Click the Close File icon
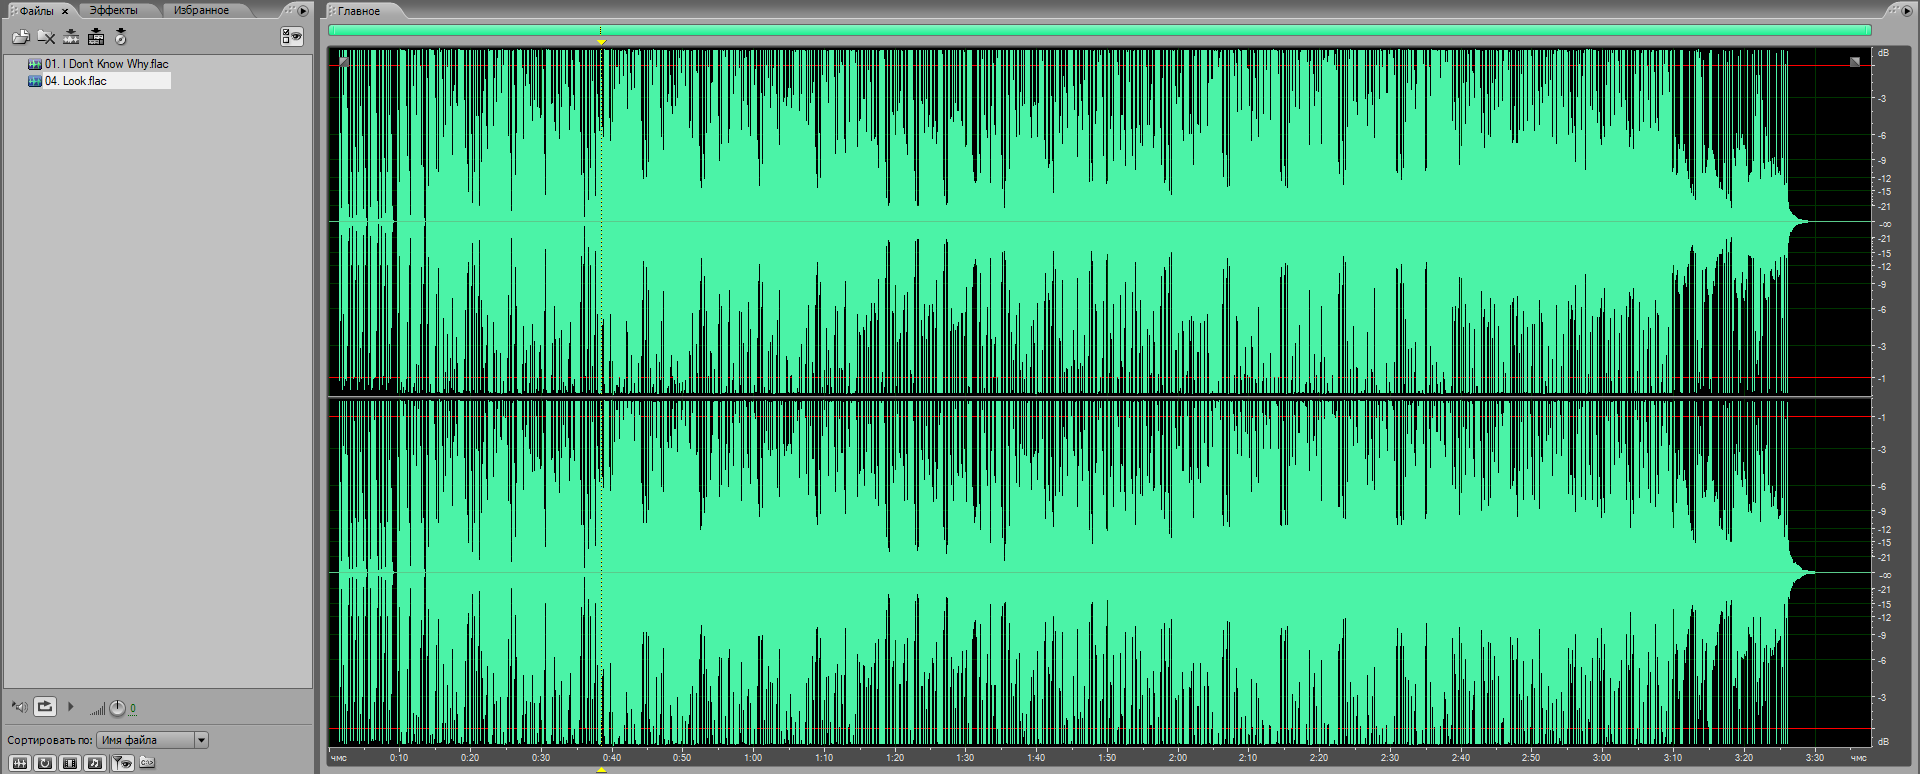 pyautogui.click(x=46, y=37)
